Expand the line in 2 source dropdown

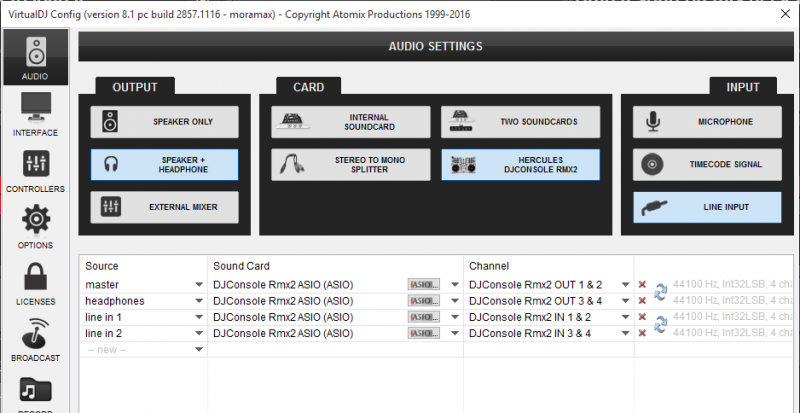point(199,334)
